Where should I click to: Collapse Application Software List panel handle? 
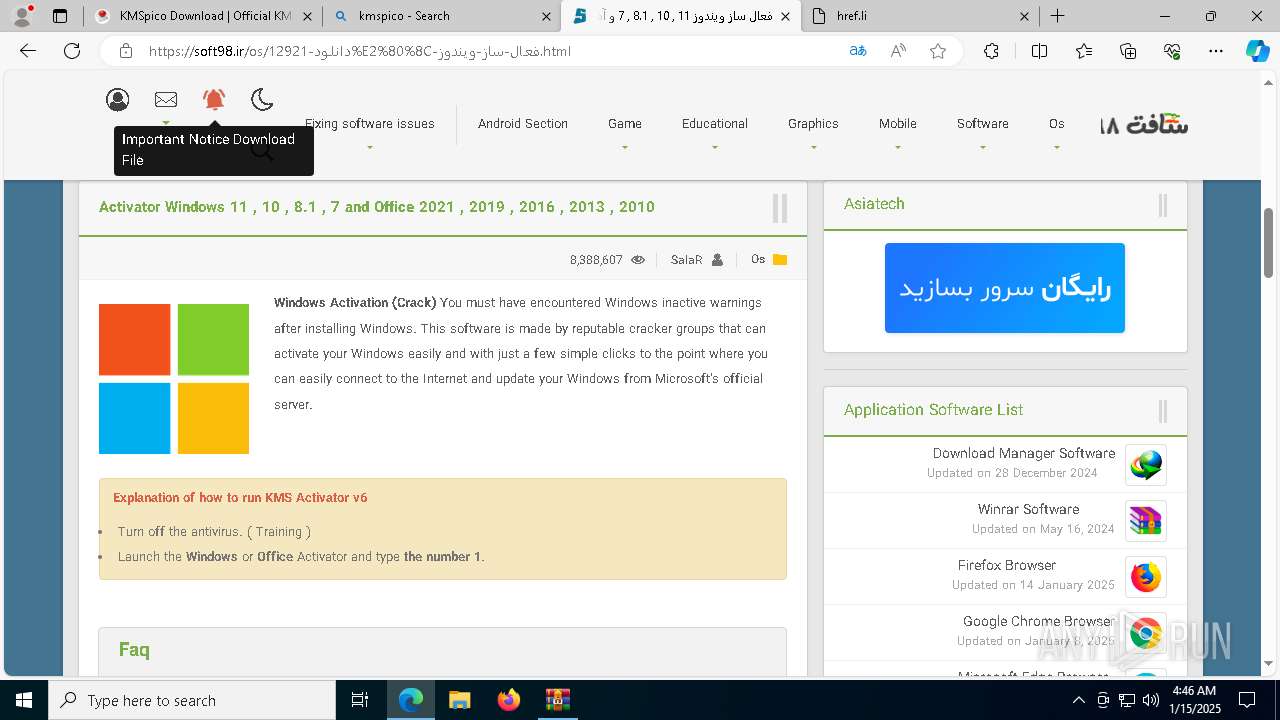pyautogui.click(x=1163, y=410)
